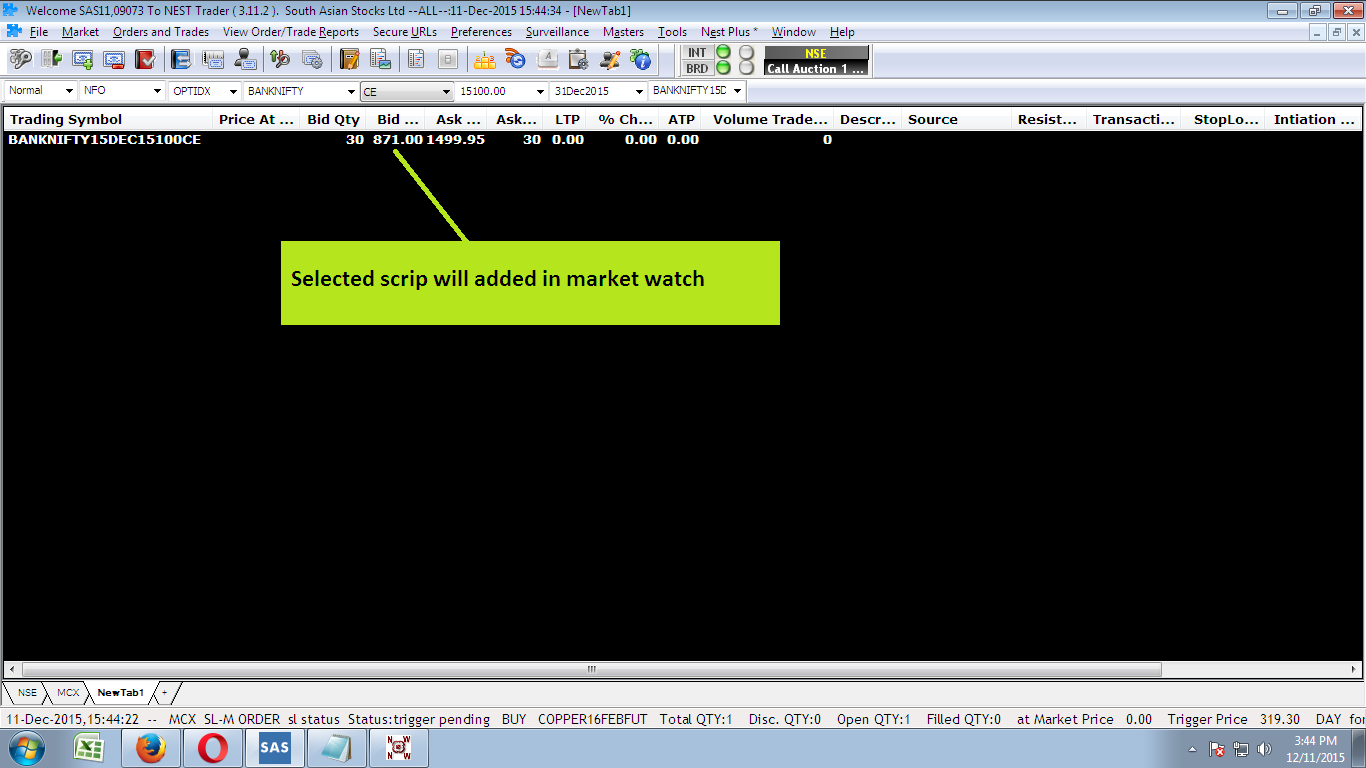Image resolution: width=1366 pixels, height=768 pixels.
Task: Open Opera from the Windows taskbar
Action: coord(212,748)
